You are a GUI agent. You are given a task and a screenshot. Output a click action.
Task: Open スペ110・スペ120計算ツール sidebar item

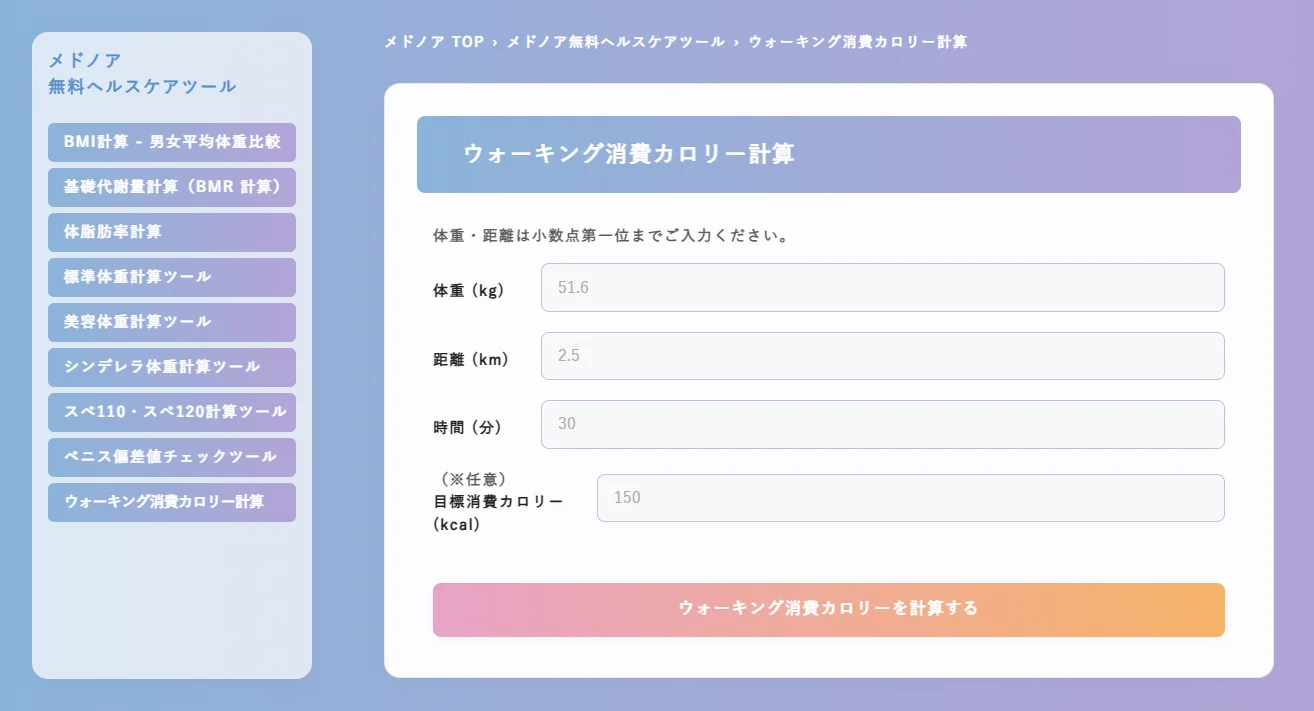tap(172, 412)
